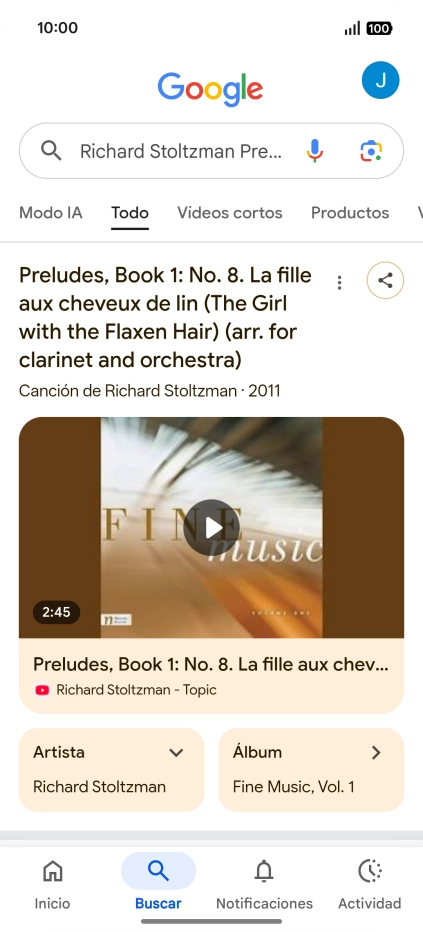Screen dimensions: 423x932
Task: Tap the magnifier icon in search box
Action: 51,151
